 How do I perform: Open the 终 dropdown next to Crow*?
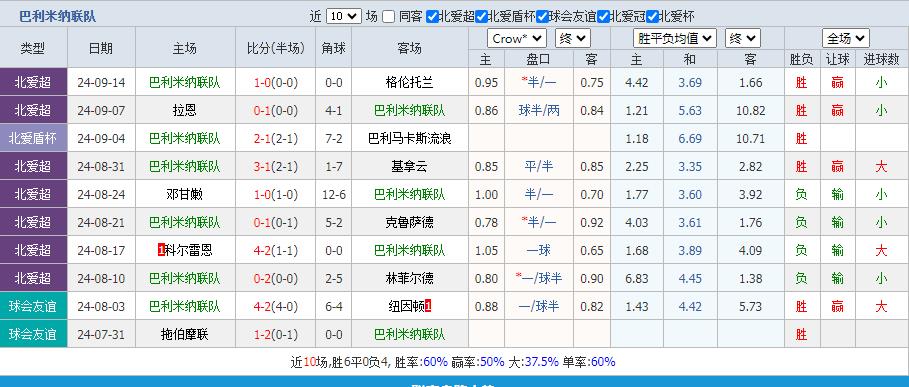[x=573, y=39]
